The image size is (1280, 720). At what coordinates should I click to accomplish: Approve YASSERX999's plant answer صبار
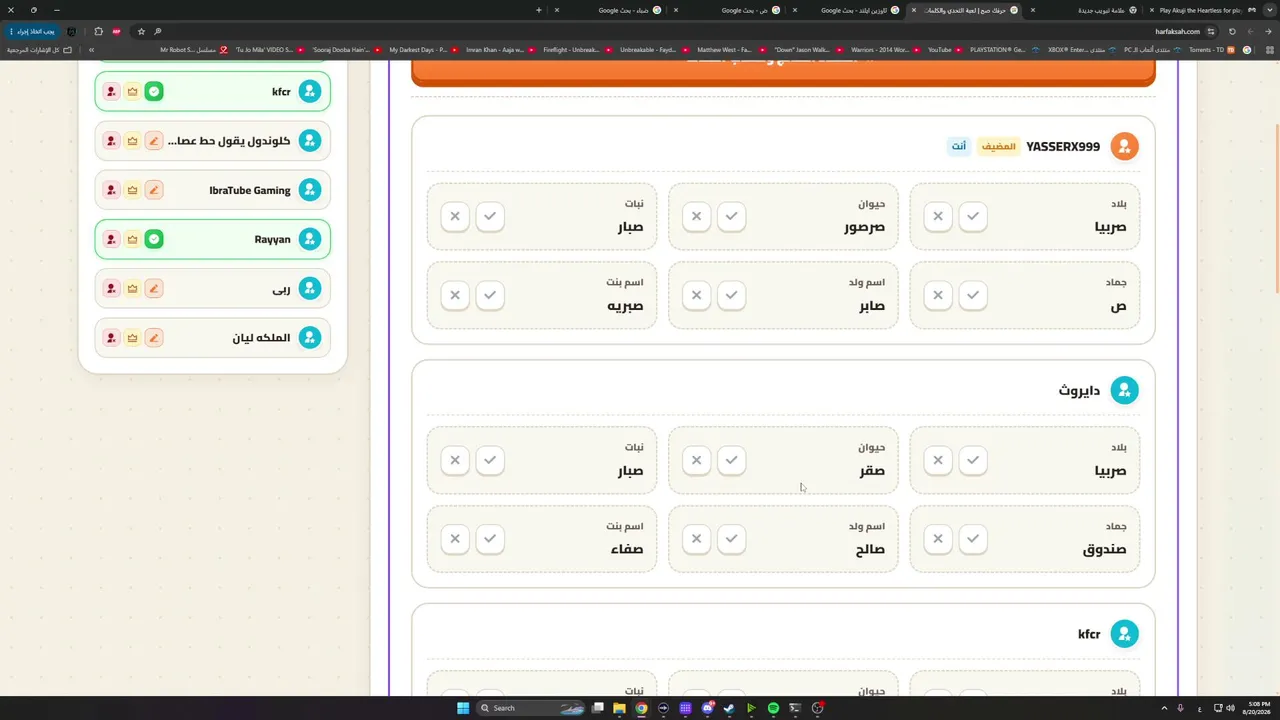[490, 216]
